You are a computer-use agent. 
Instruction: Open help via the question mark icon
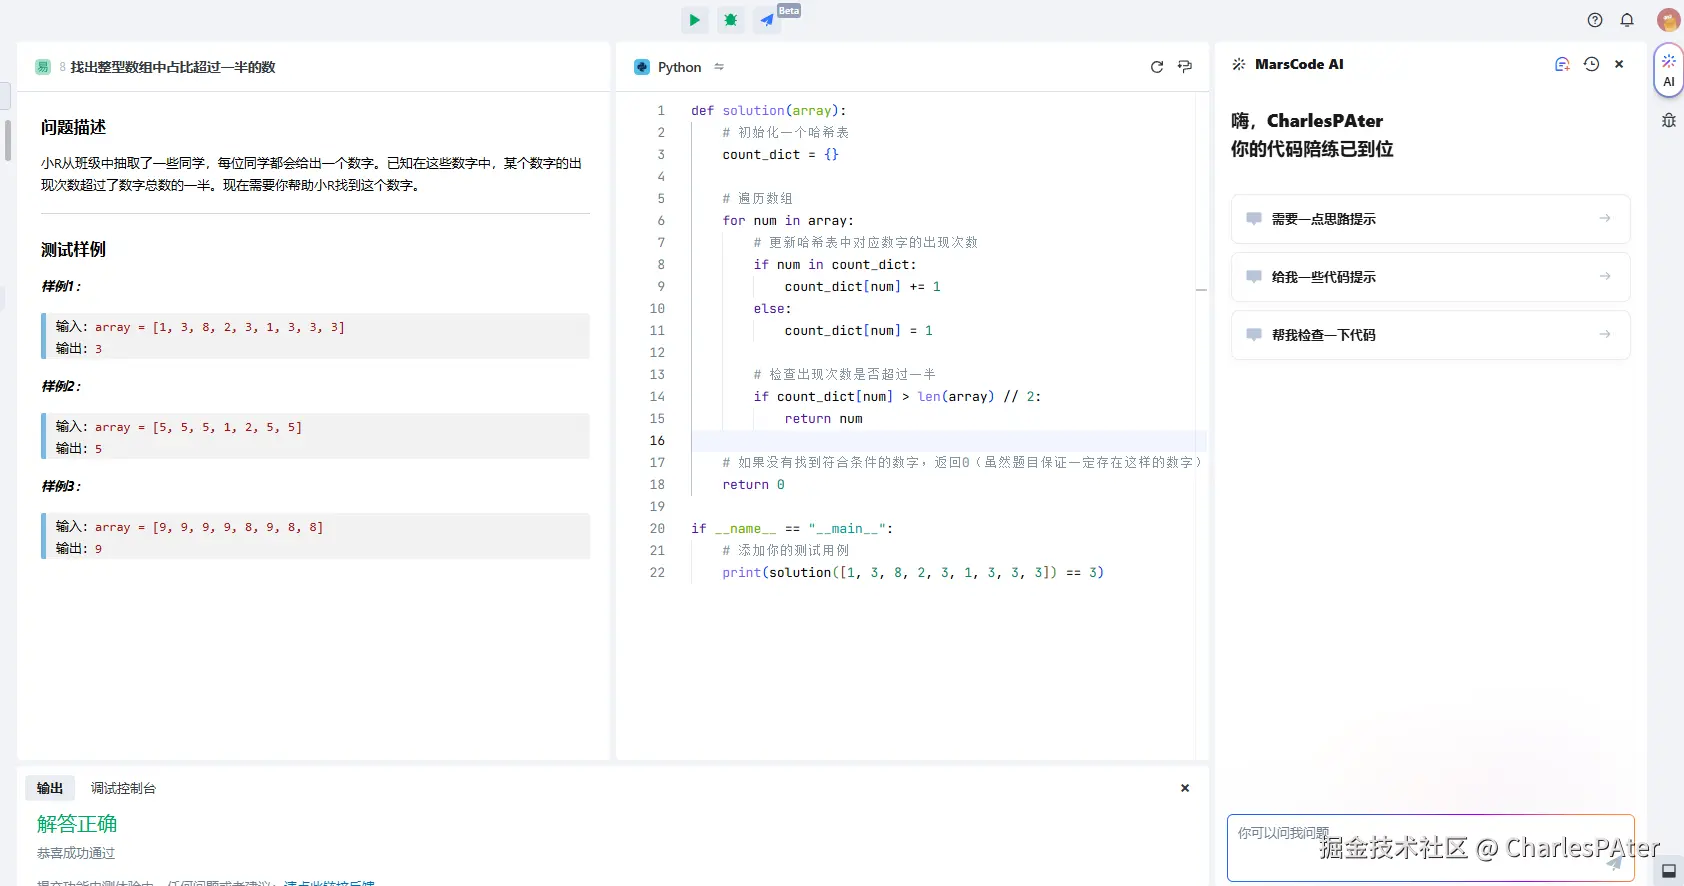(1595, 20)
